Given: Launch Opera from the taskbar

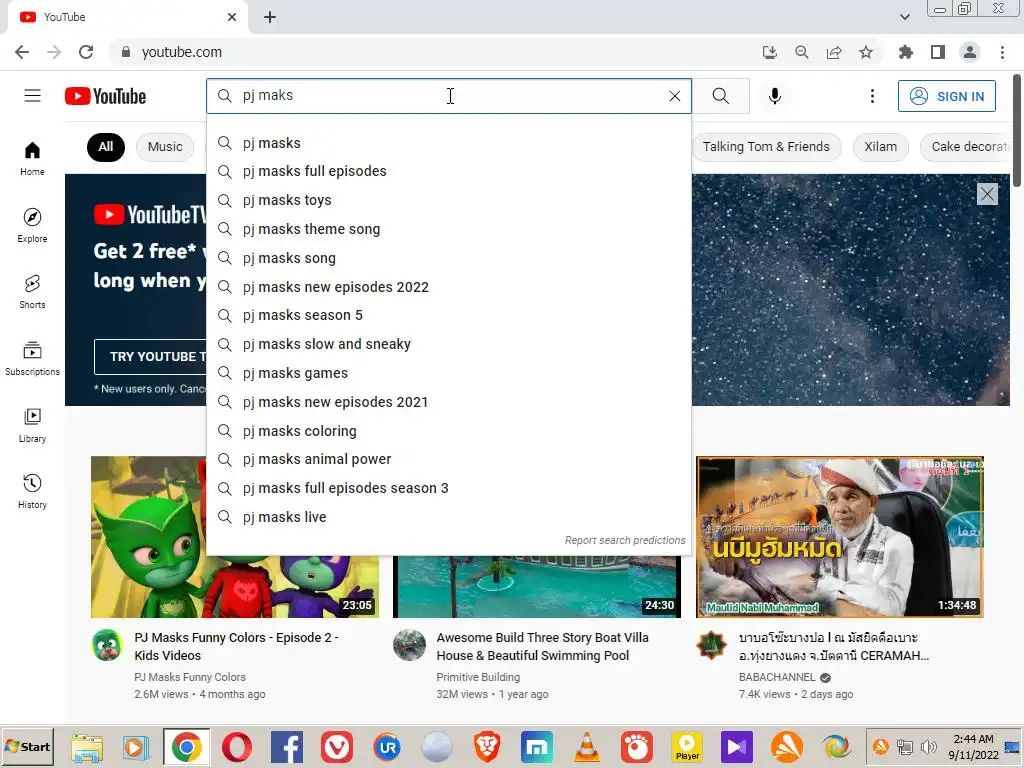Looking at the screenshot, I should 236,747.
